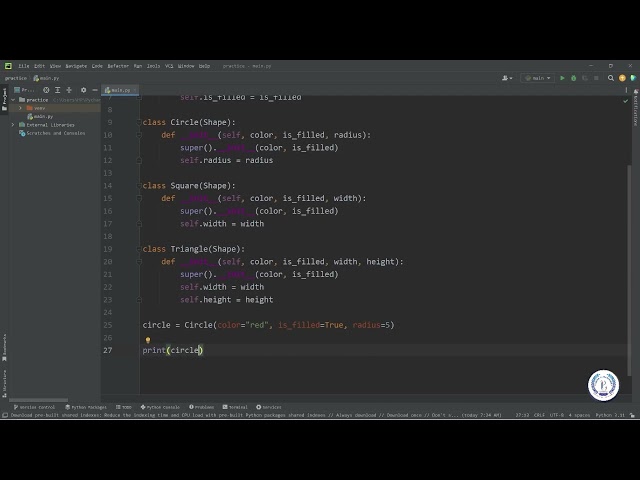Click Search Everywhere magnifier icon
The image size is (640, 480).
[x=611, y=78]
